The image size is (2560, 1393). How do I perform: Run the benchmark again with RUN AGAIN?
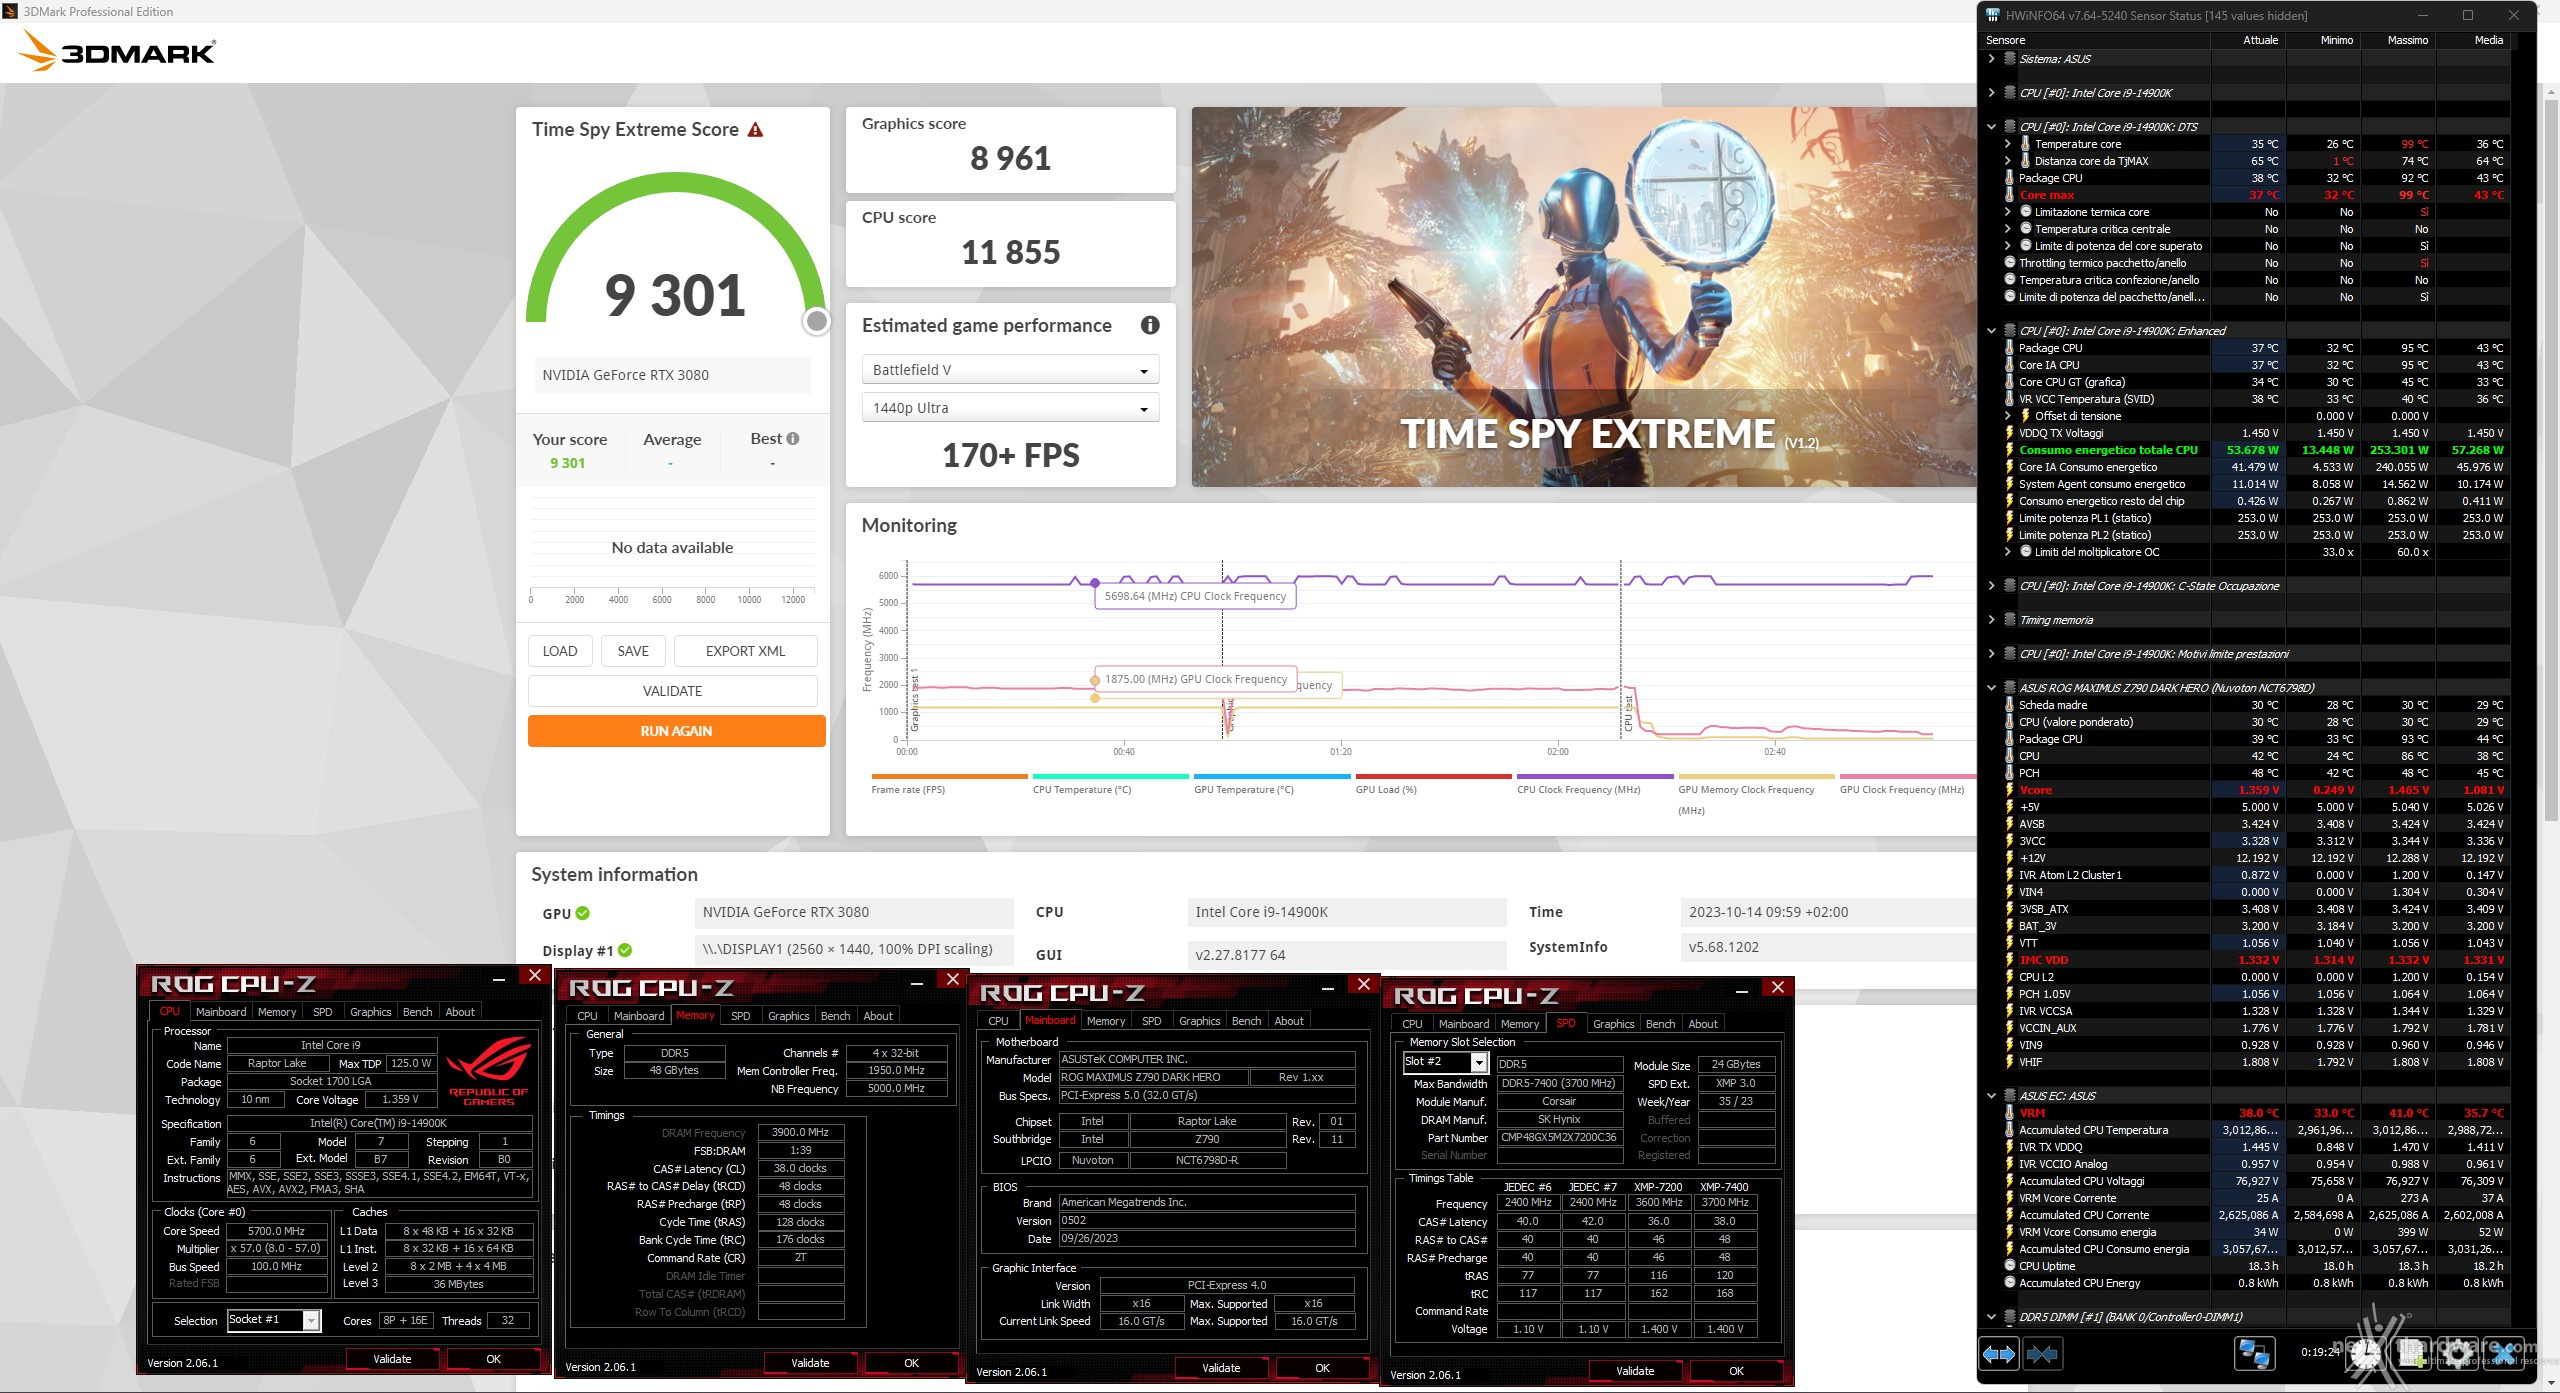[x=676, y=731]
